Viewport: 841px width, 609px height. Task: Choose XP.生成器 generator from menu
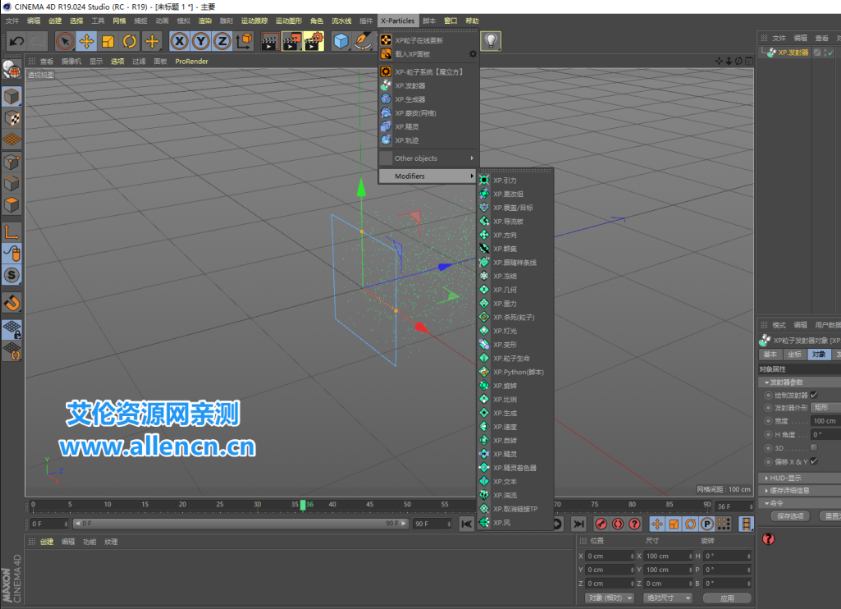(429, 99)
